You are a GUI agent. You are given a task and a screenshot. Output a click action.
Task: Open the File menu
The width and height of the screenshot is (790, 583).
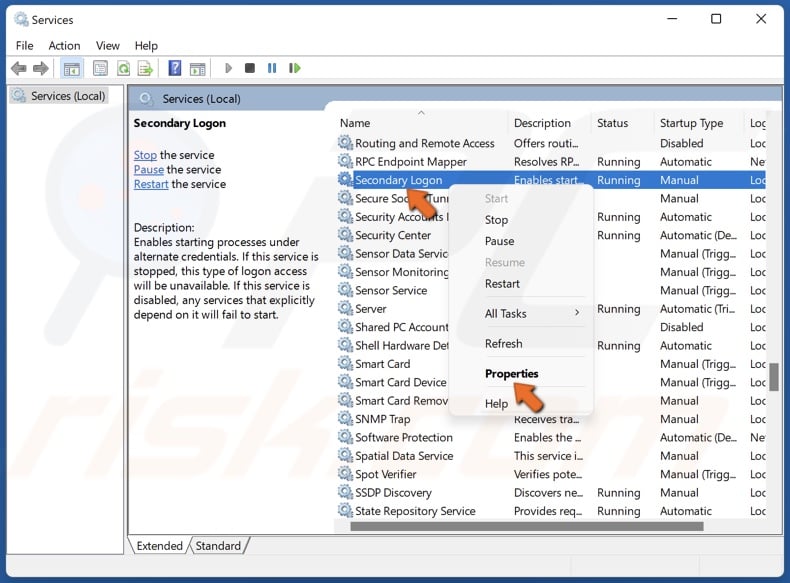click(x=24, y=45)
